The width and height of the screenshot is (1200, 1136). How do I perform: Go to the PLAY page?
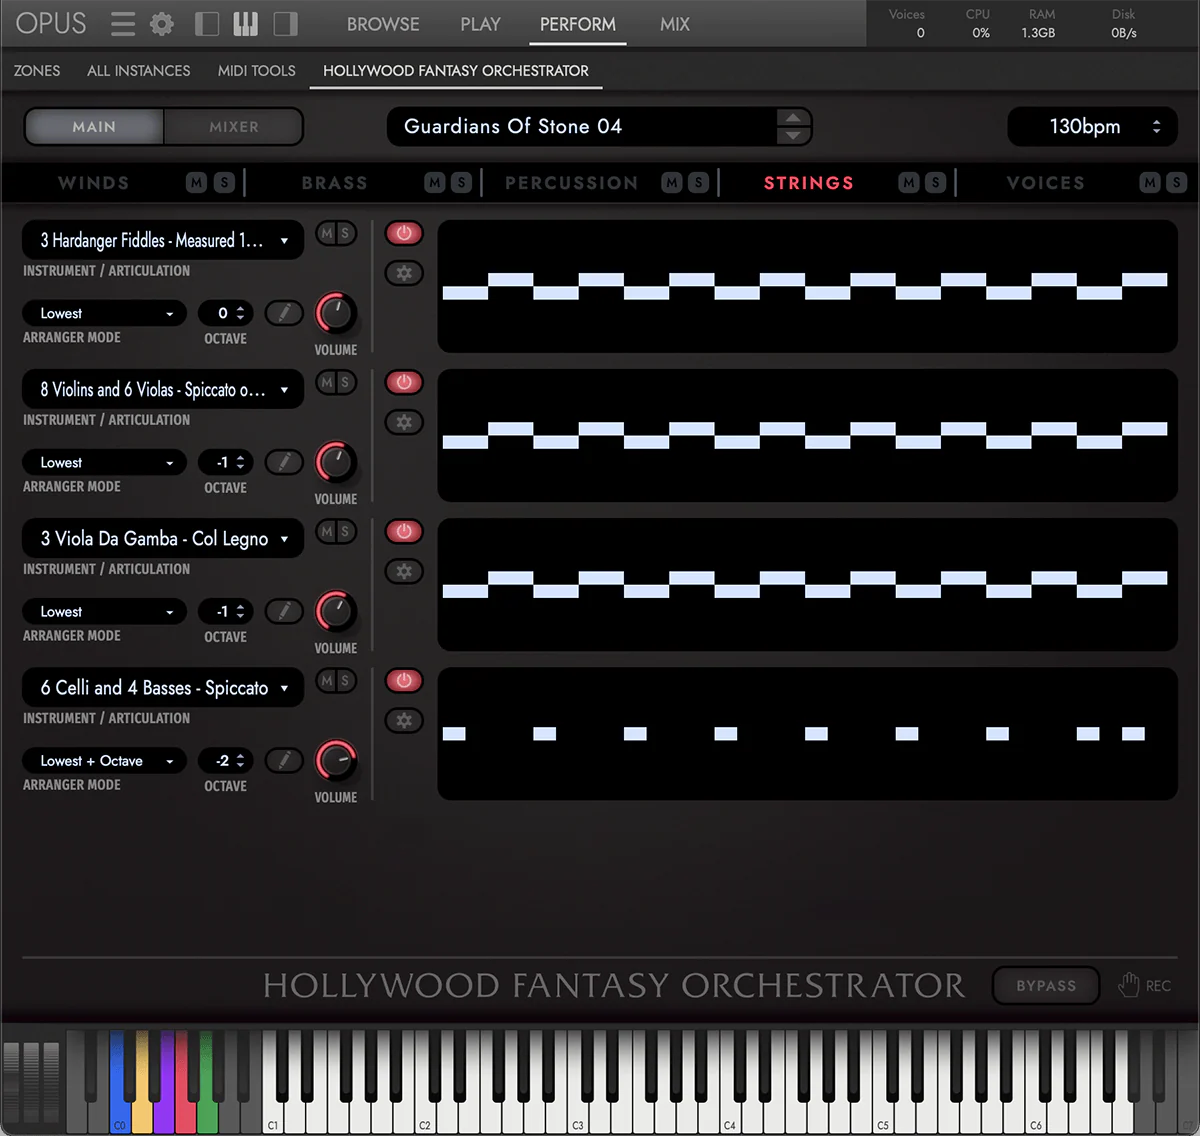(x=480, y=24)
